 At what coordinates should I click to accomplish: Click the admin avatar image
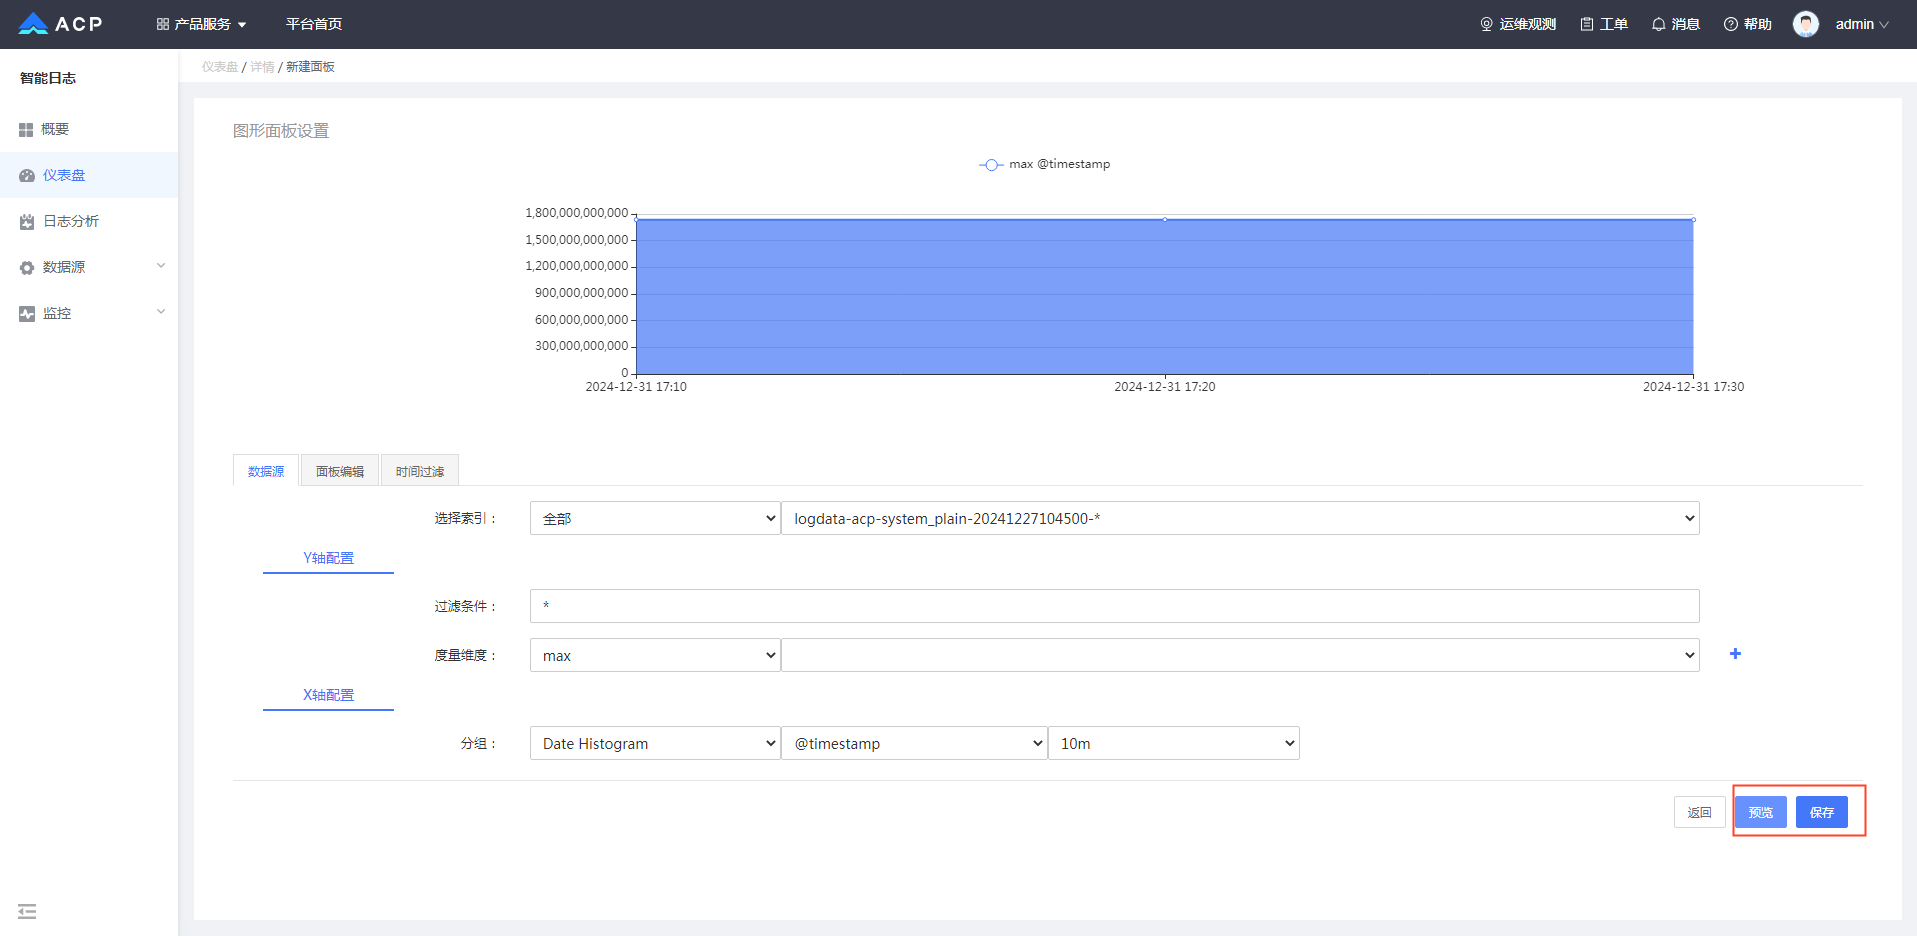pyautogui.click(x=1806, y=24)
